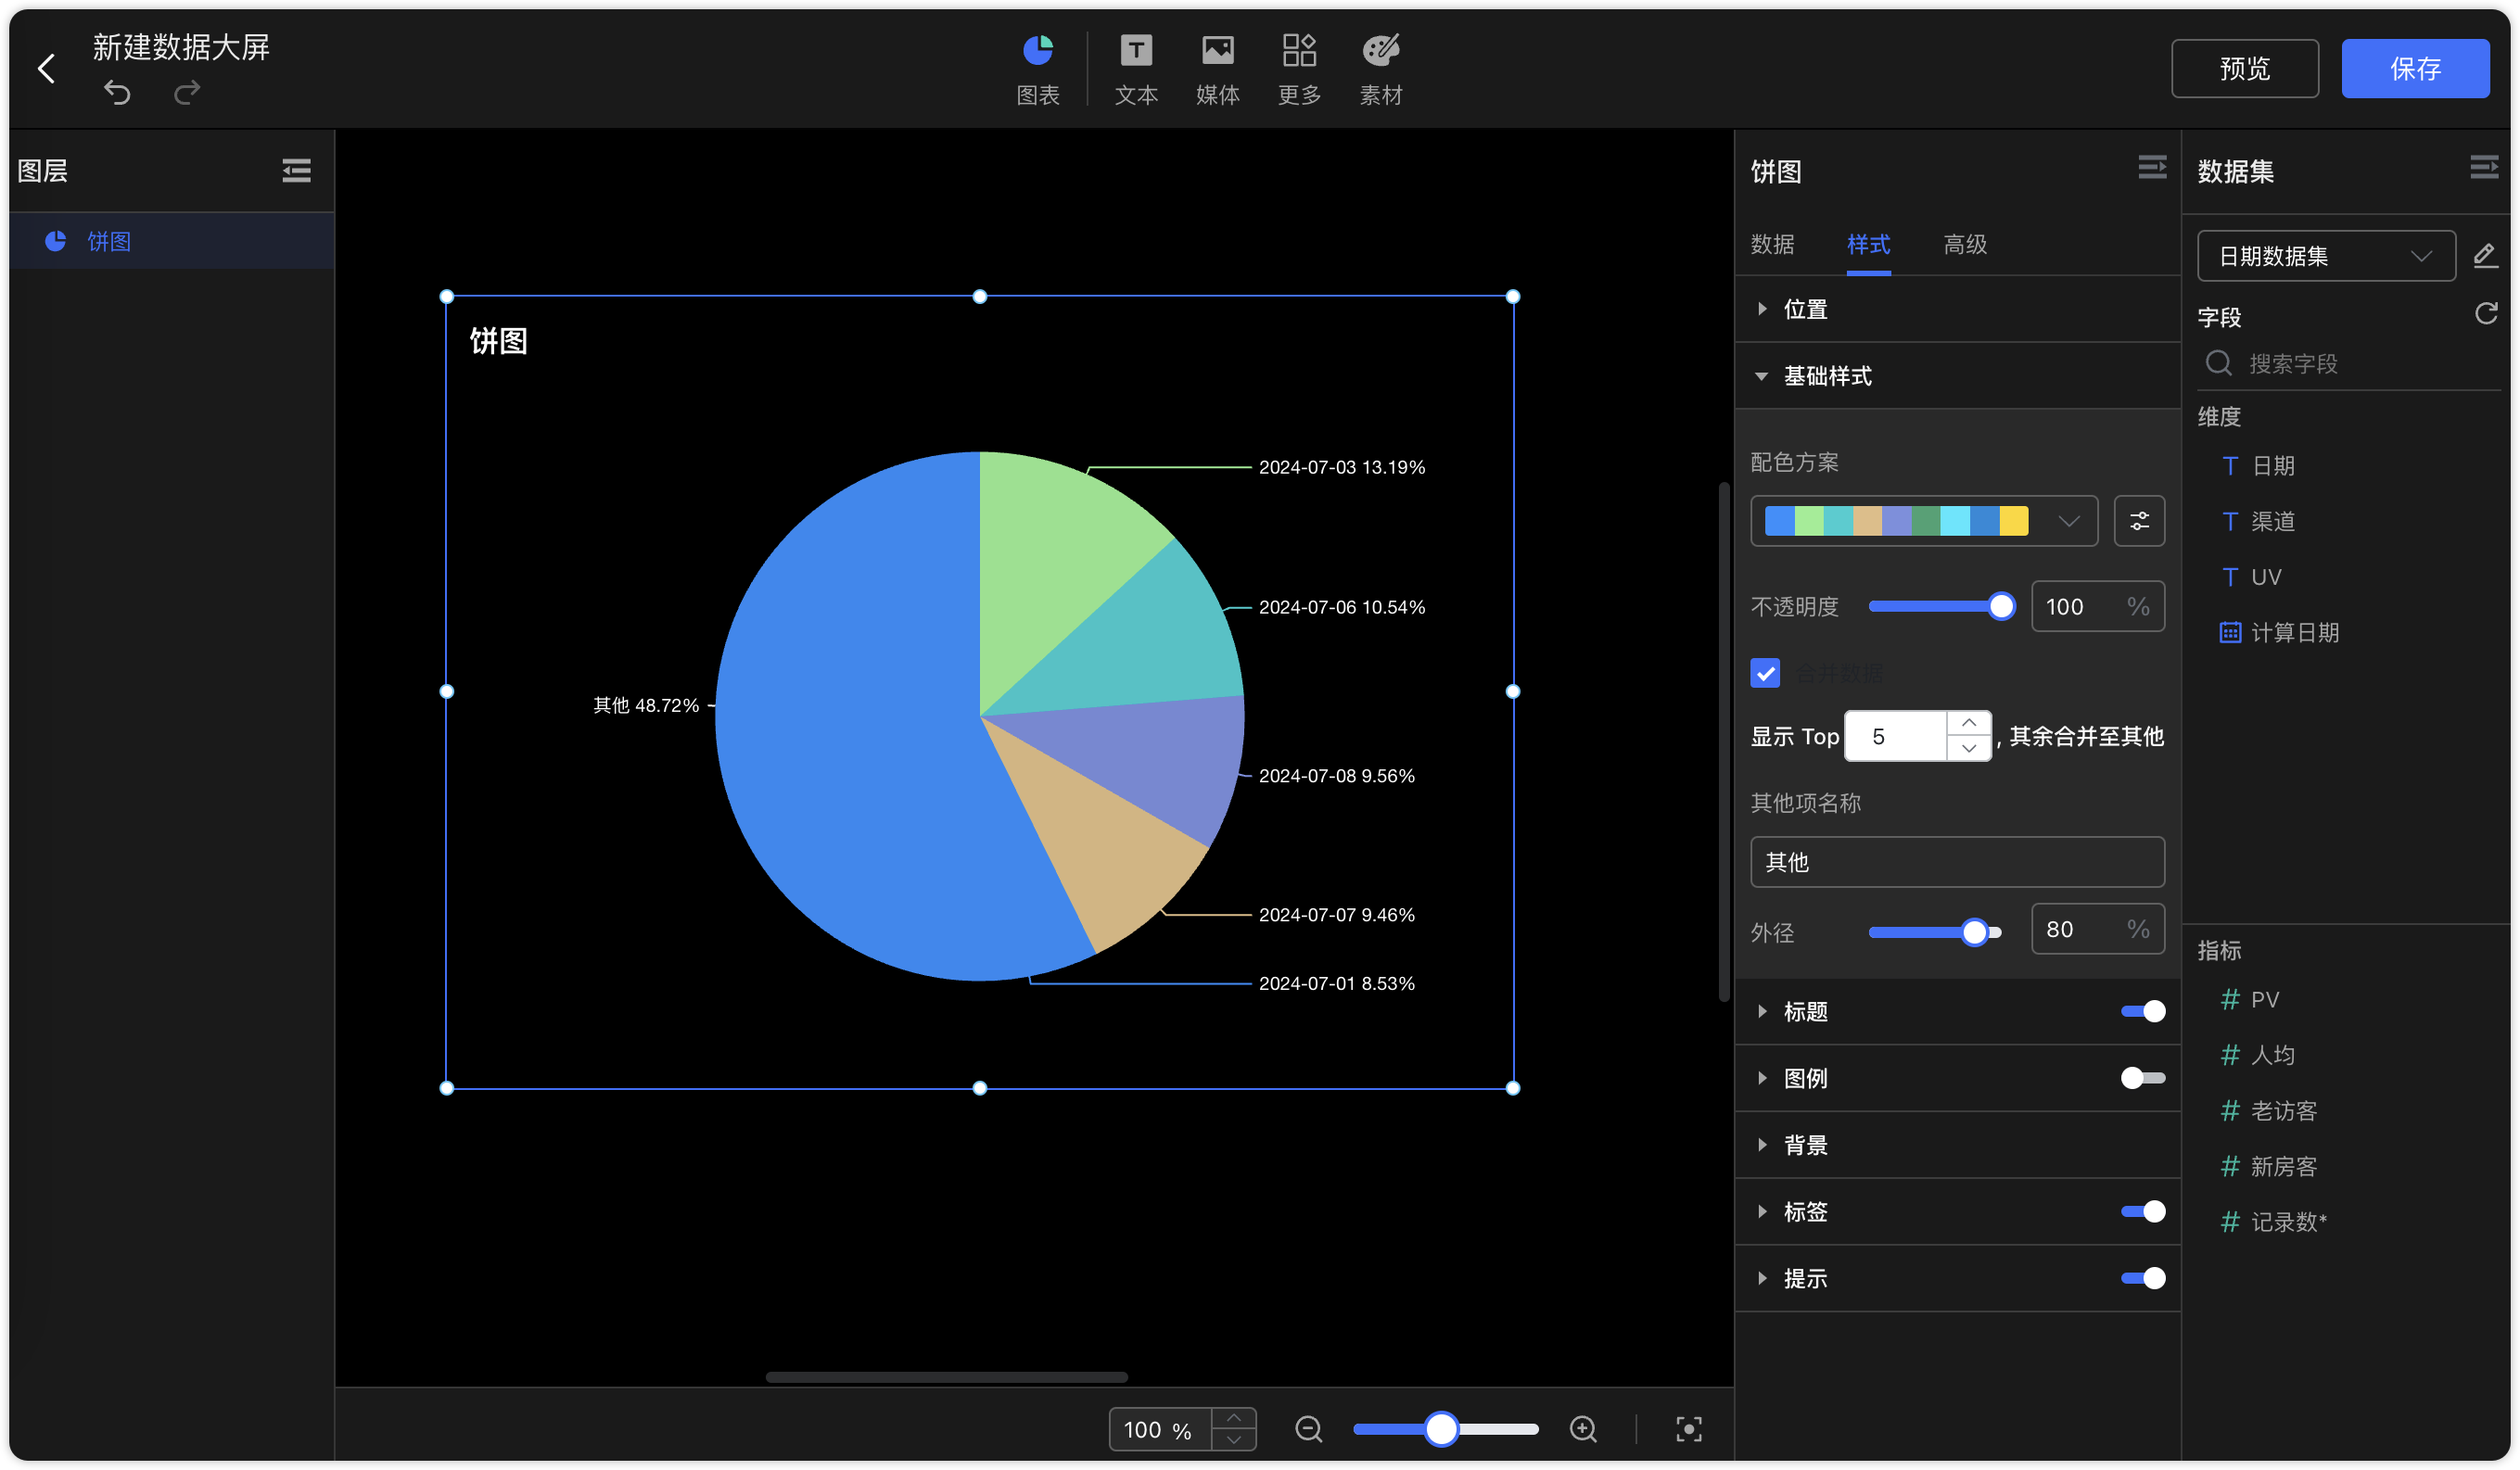
Task: Open the 图表 chart tool
Action: (x=1037, y=70)
